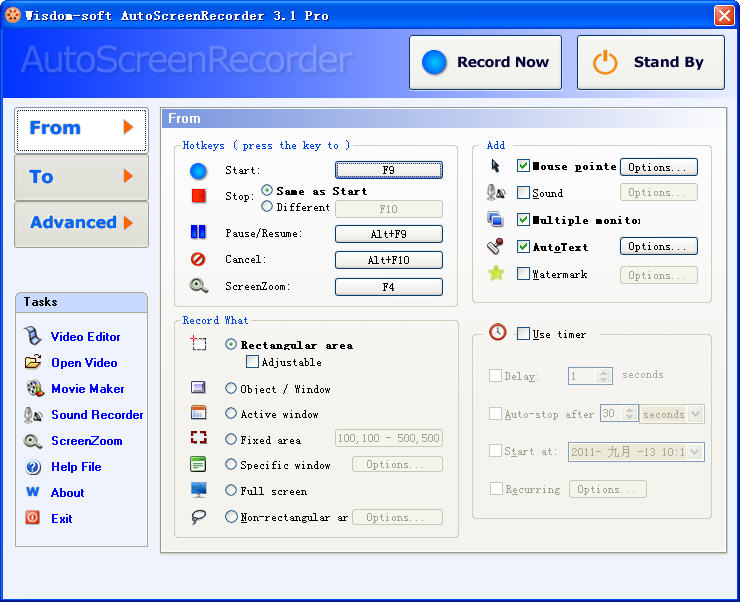Click the Full screen monitor icon
Screen dimensions: 740x602
[199, 490]
